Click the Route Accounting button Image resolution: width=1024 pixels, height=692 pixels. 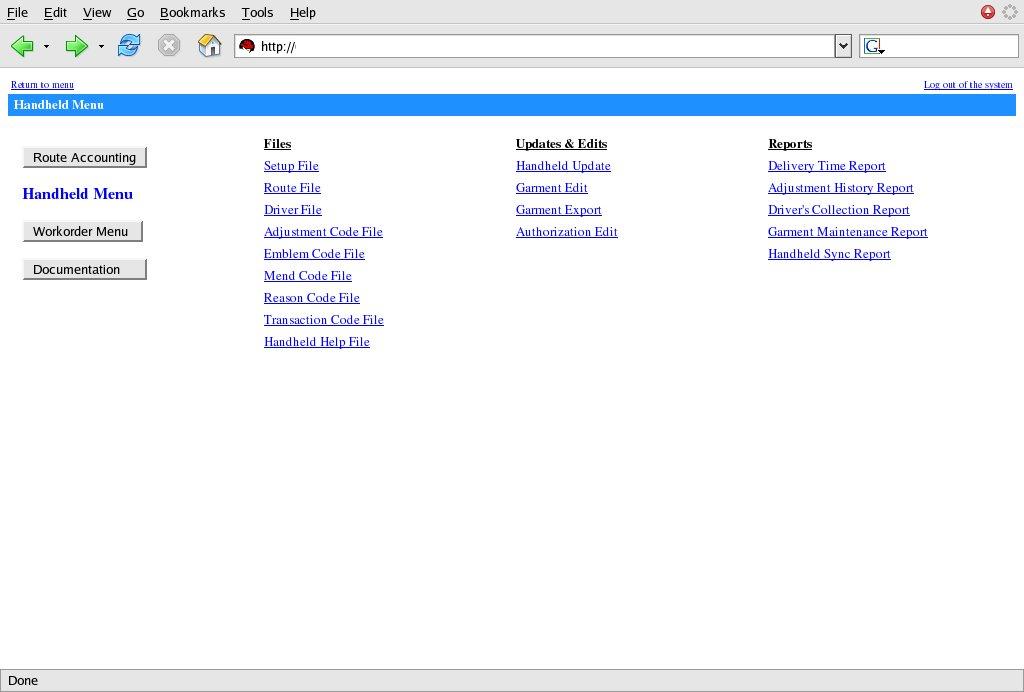85,157
